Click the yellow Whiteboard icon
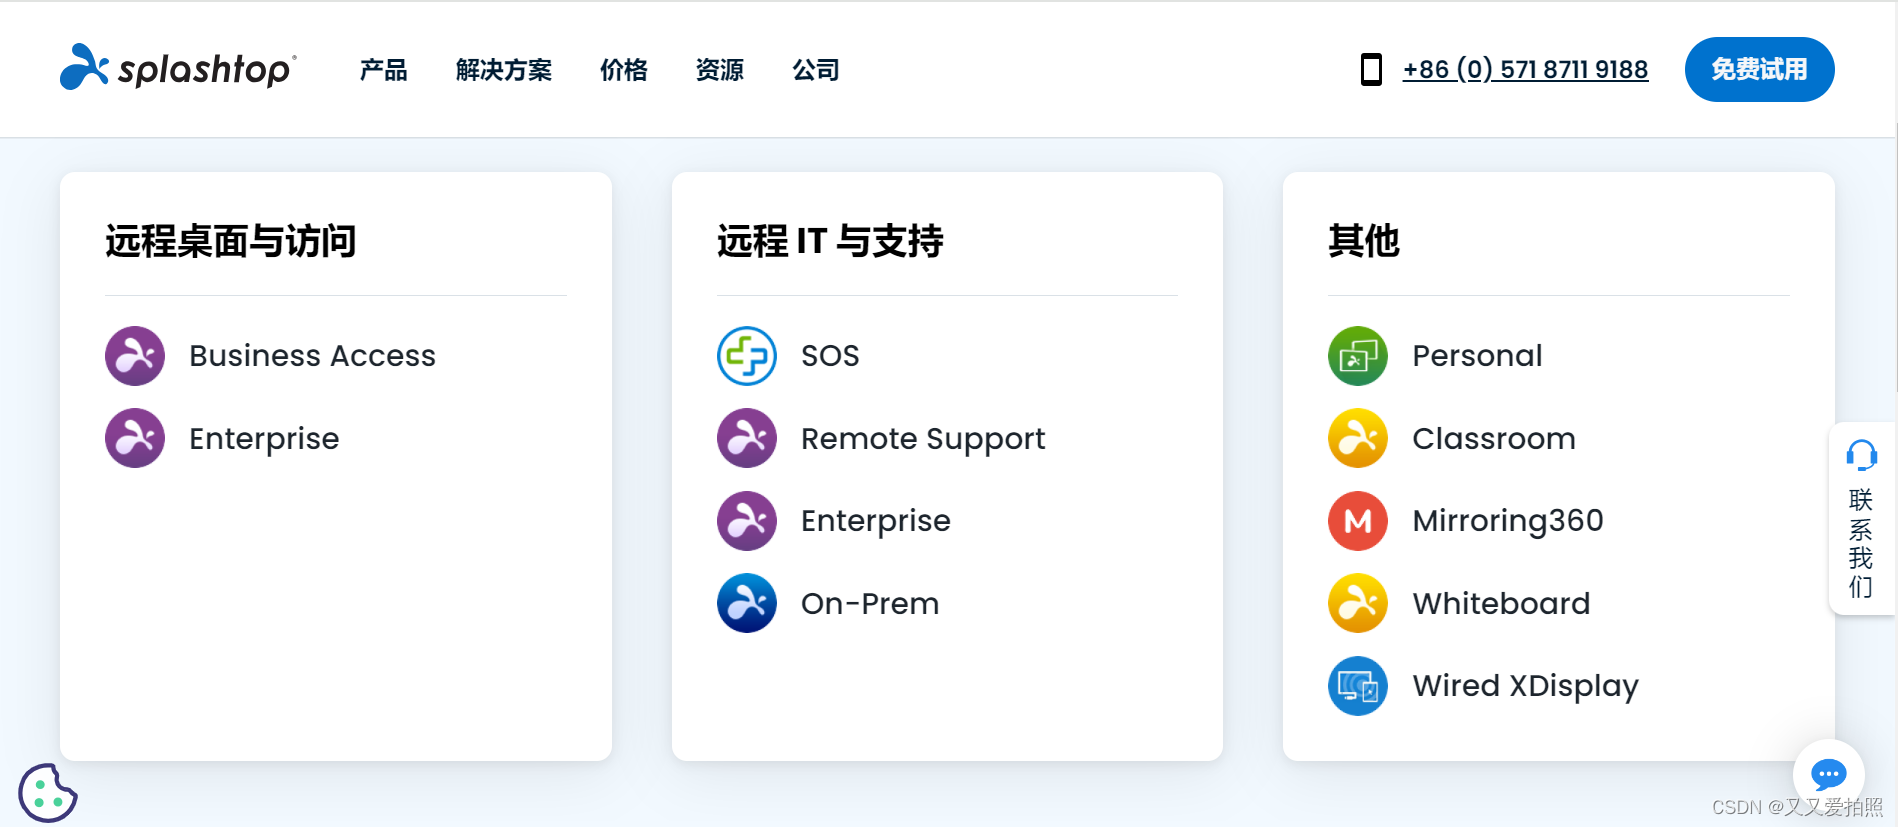Viewport: 1898px width, 827px height. pos(1358,603)
